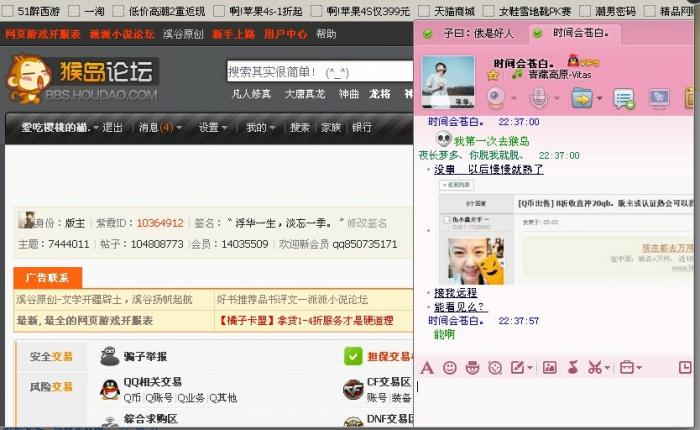
Task: Click the box icon before 啊!苹果4s-1折起
Action: click(x=219, y=11)
